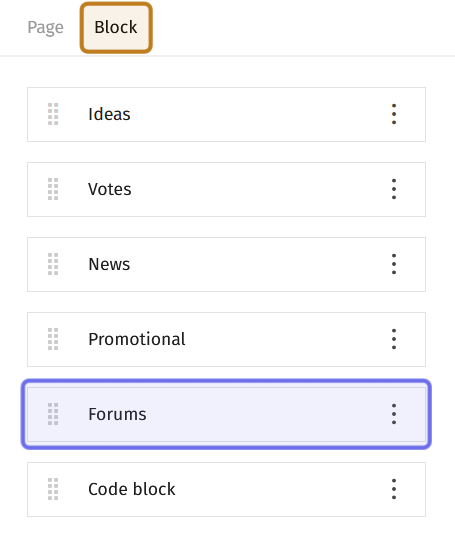
Task: Switch to the Page tab
Action: click(x=45, y=28)
